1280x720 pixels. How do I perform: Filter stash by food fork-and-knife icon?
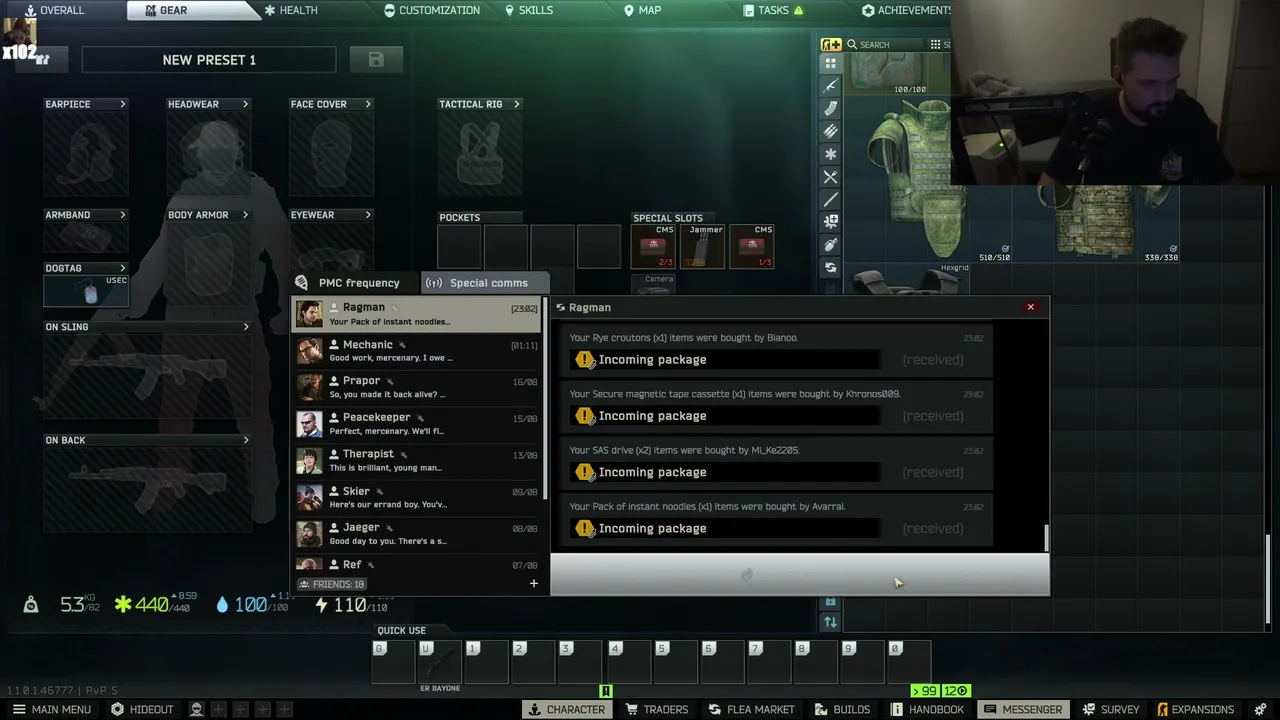click(830, 177)
